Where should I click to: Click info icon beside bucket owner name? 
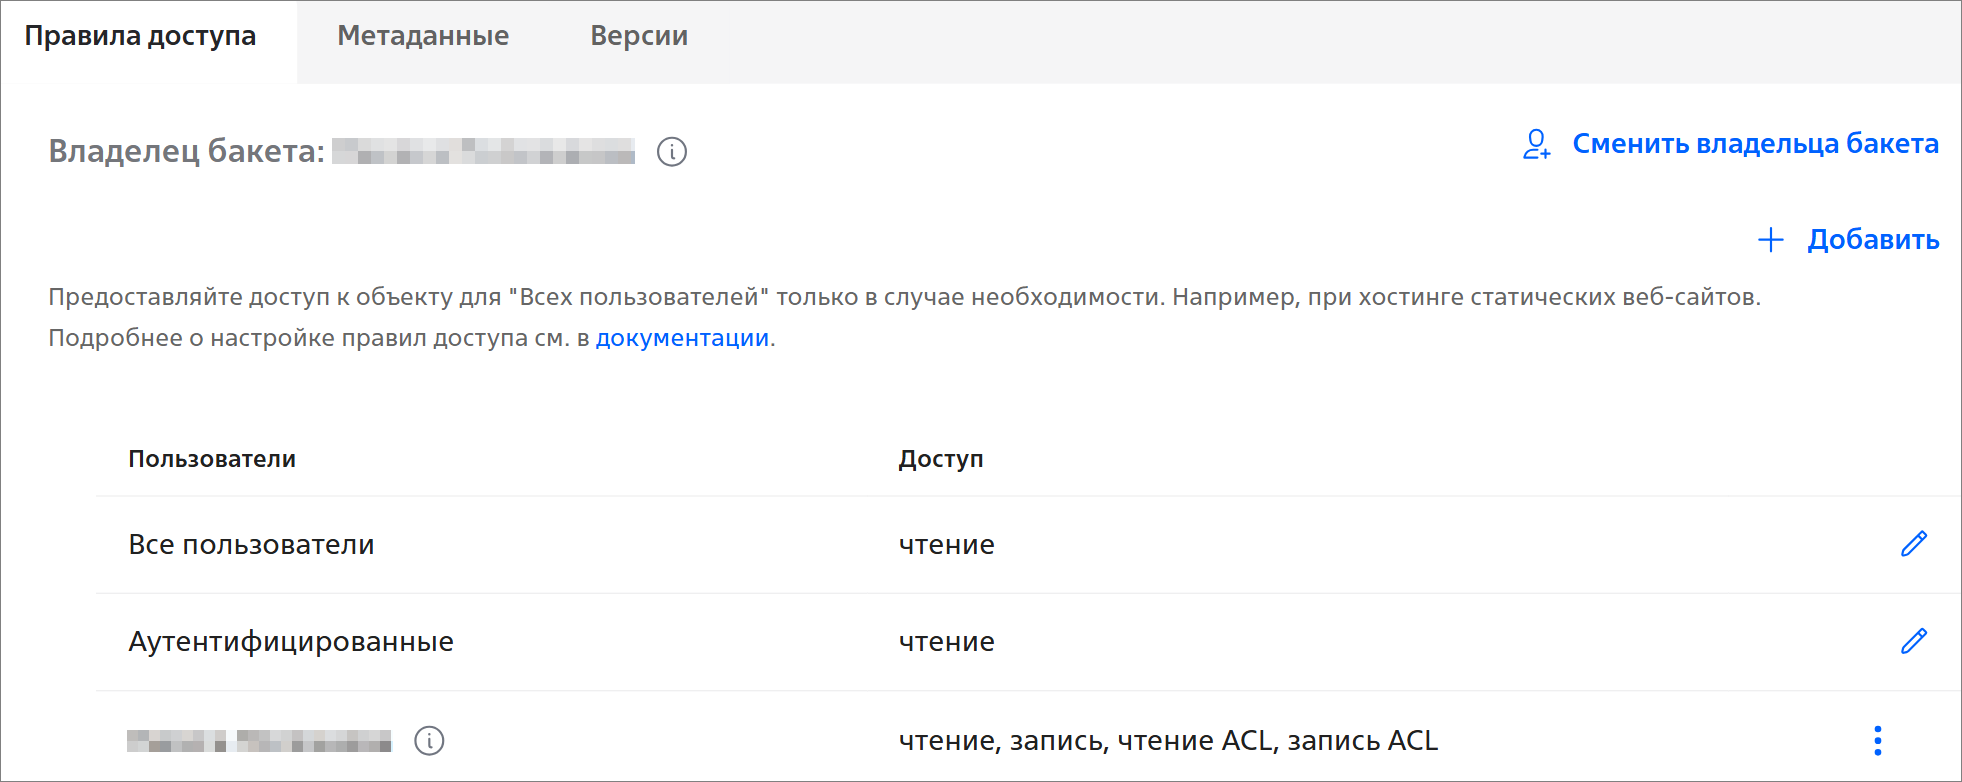(x=672, y=152)
